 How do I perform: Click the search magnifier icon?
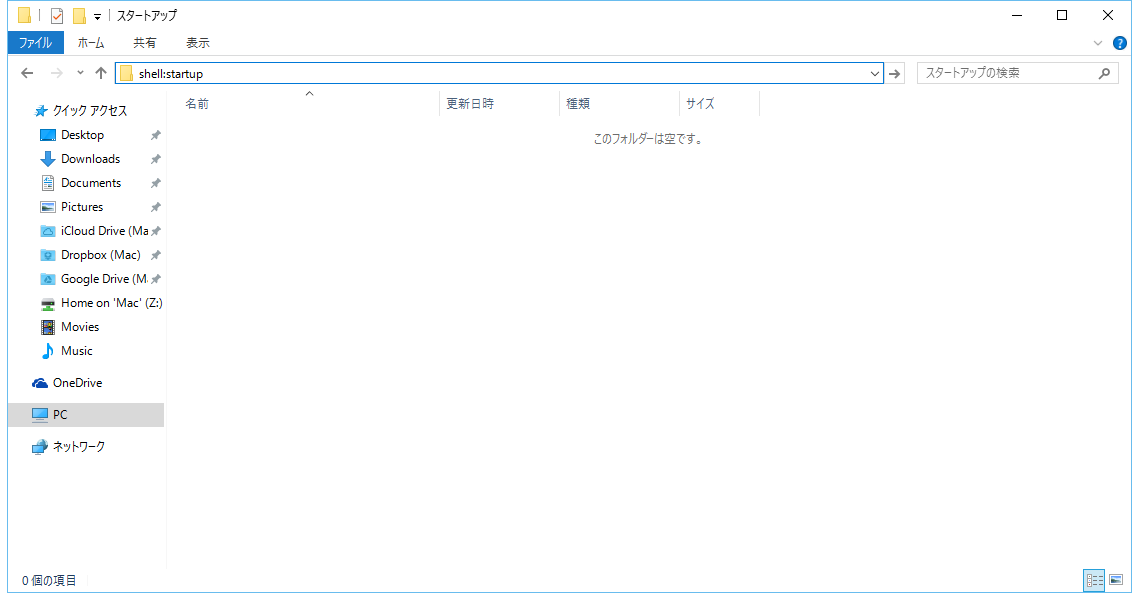(1105, 73)
